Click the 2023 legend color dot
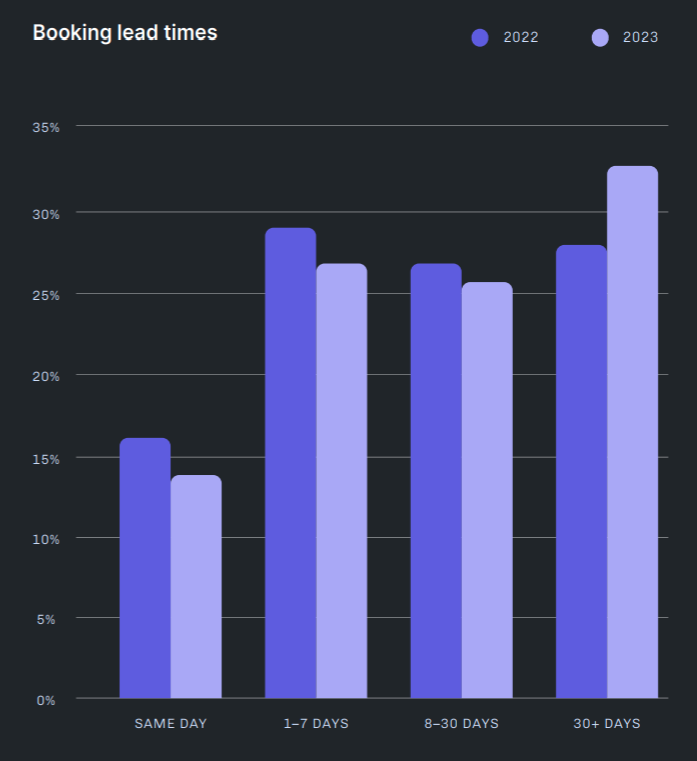697x761 pixels. click(600, 38)
